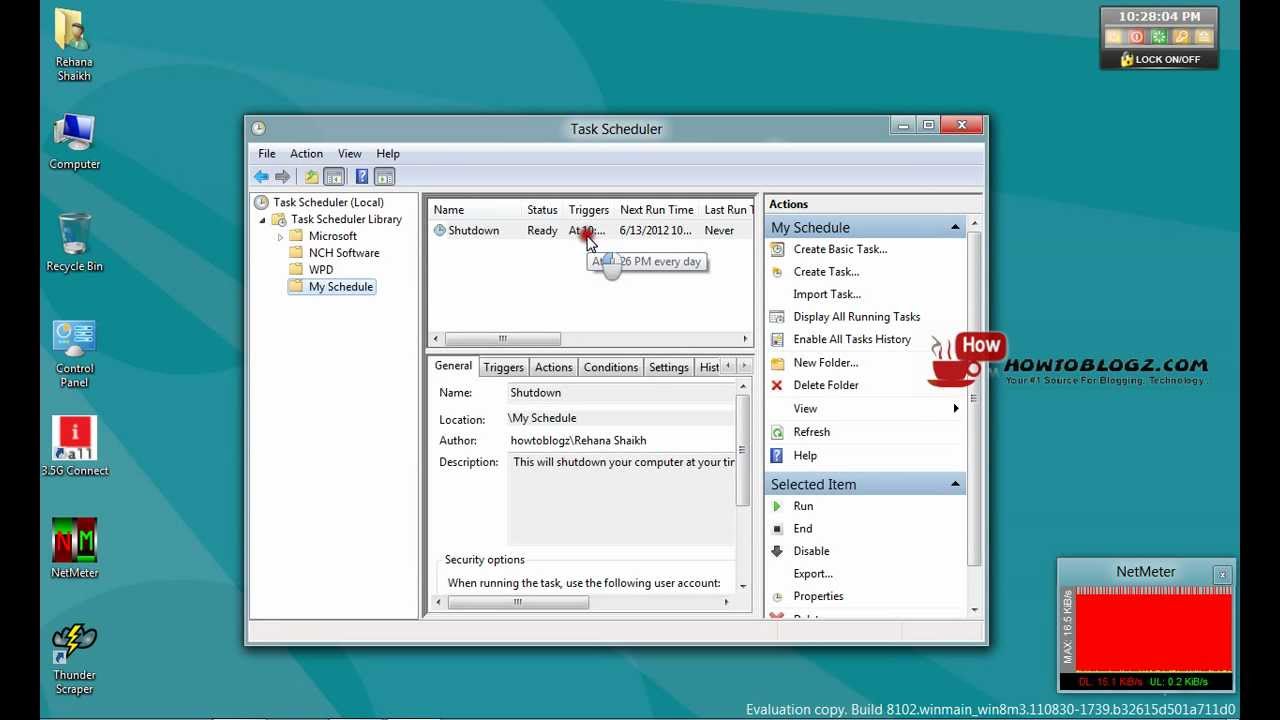Open the Action menu
Image resolution: width=1280 pixels, height=720 pixels.
tap(306, 154)
